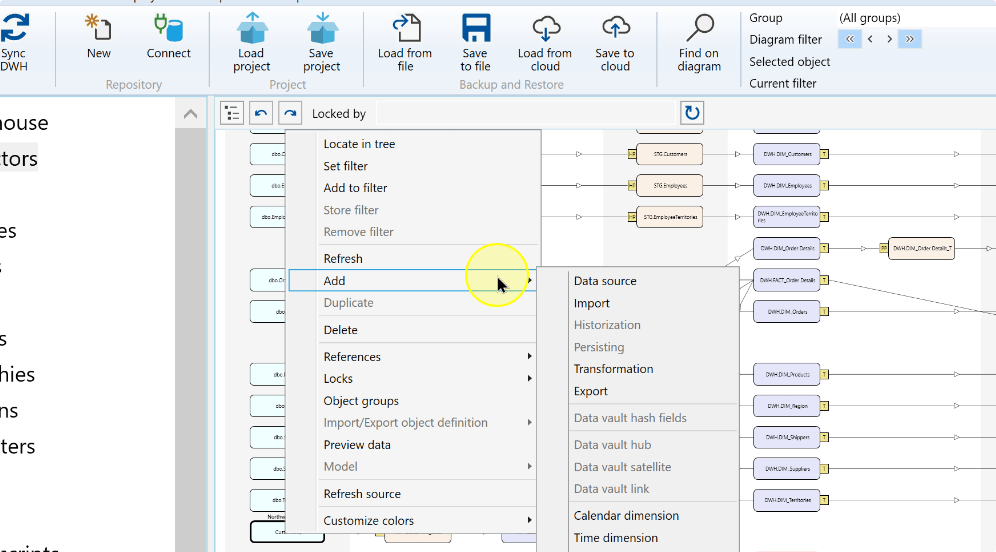Select the STG EmployeeTerritories node
996x552 pixels.
click(x=670, y=217)
